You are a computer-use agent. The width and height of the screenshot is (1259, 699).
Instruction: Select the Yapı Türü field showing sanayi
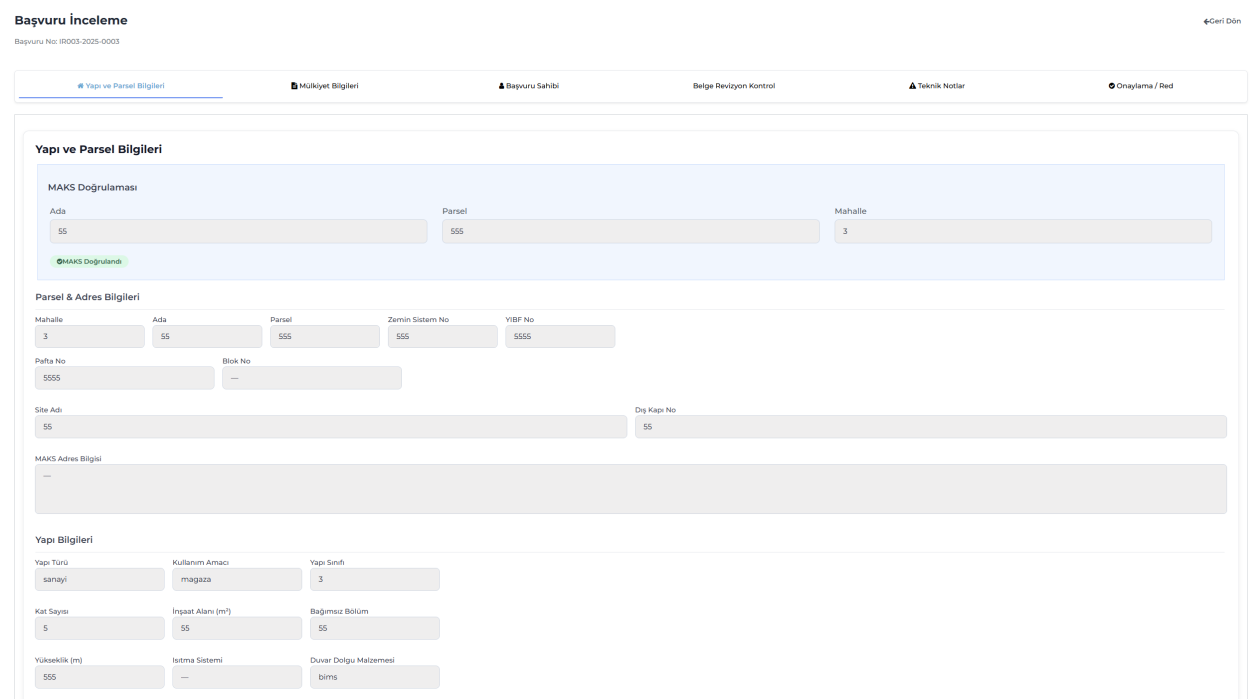(99, 580)
